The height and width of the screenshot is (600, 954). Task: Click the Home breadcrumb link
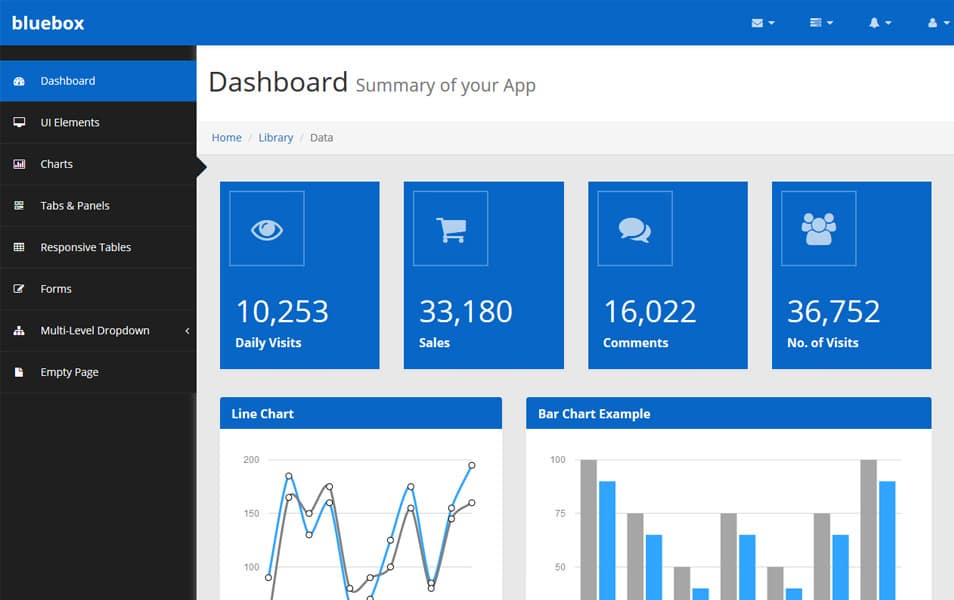point(226,137)
